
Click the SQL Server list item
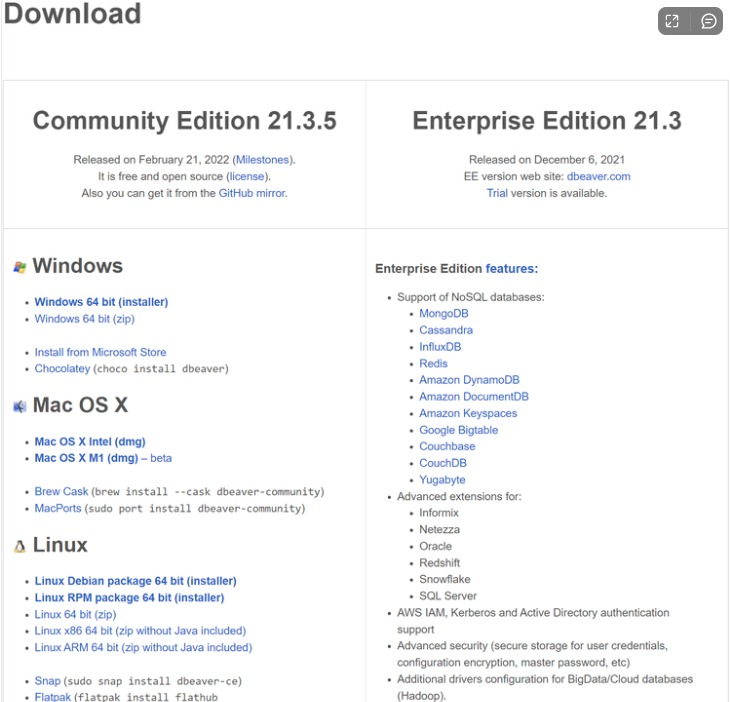point(448,596)
